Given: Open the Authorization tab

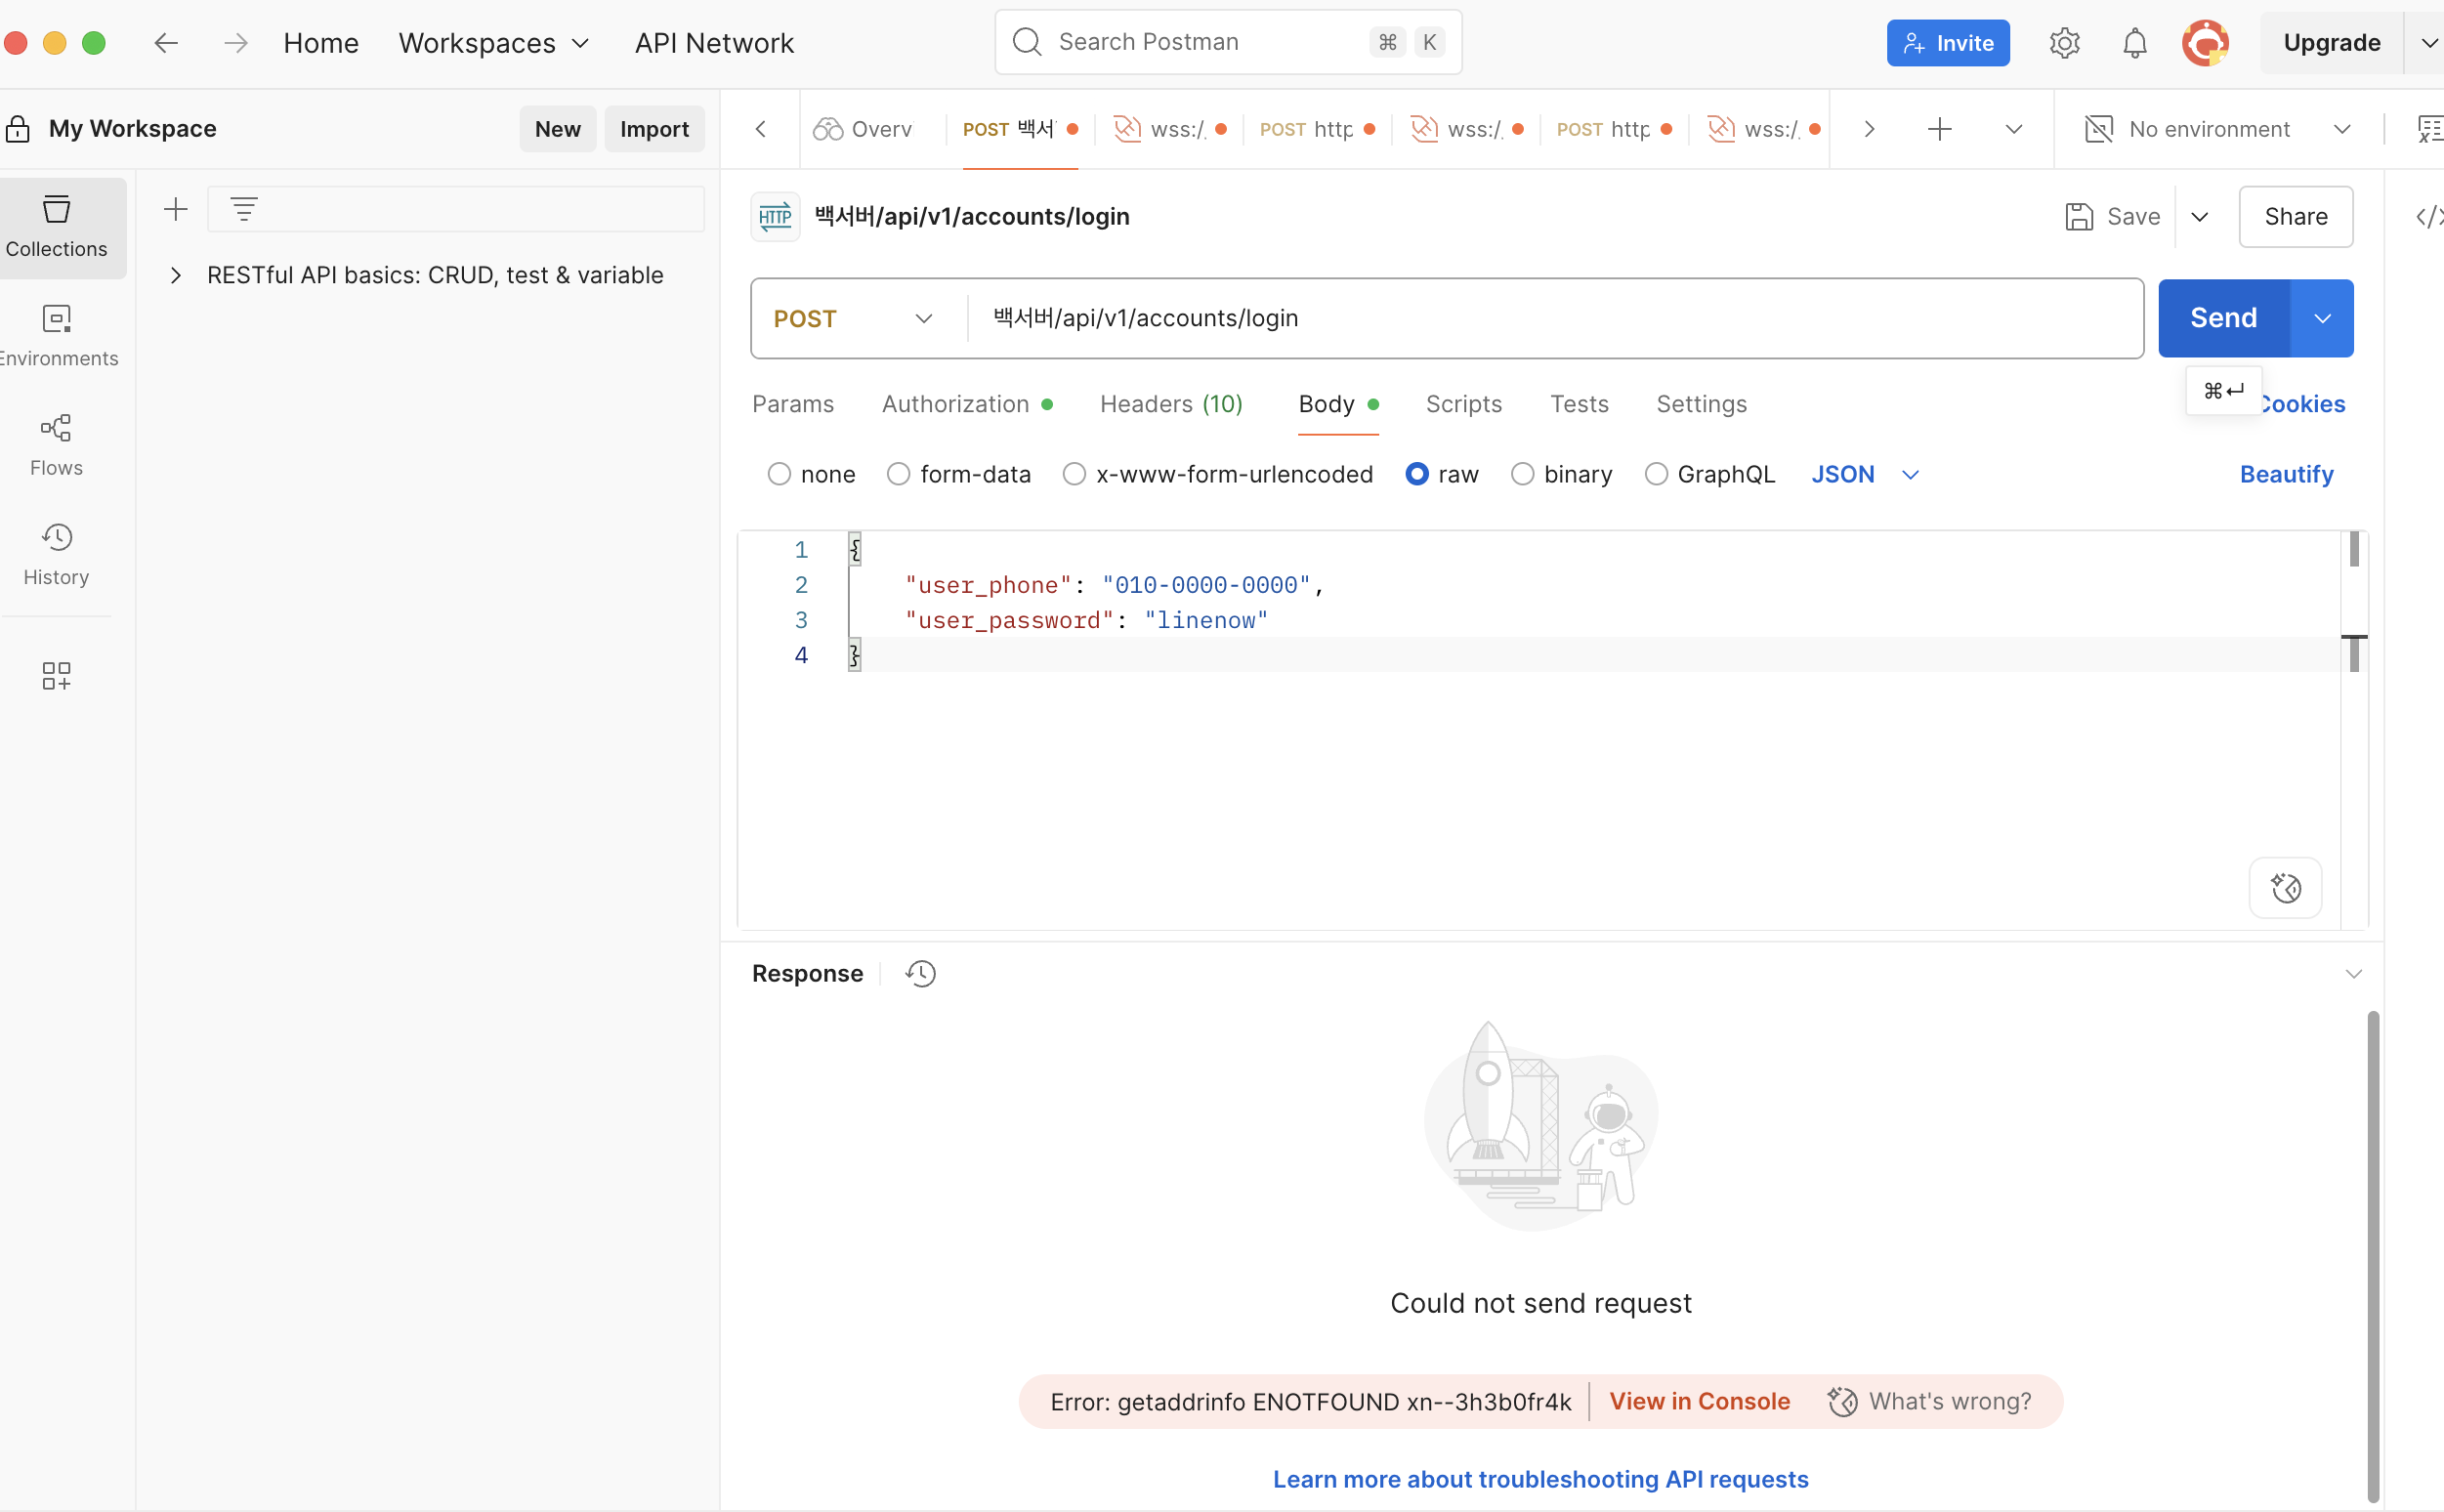Looking at the screenshot, I should click(955, 404).
